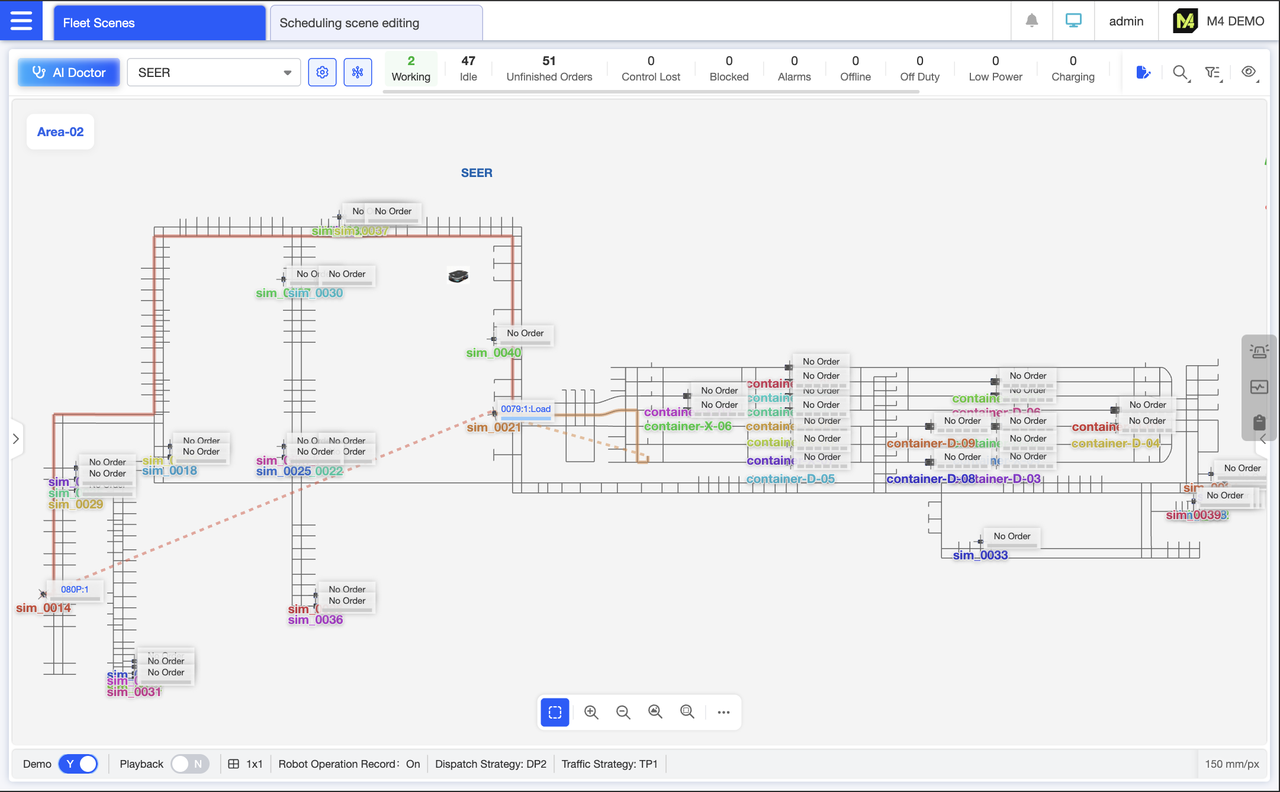Open the hamburger menu at top left
Viewport: 1280px width, 792px height.
(21, 20)
